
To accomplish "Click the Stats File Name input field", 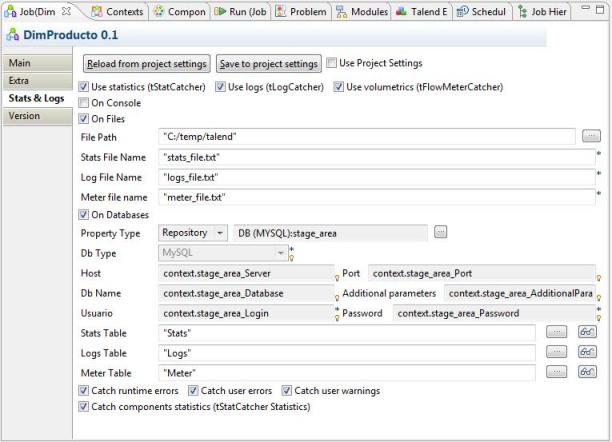I will (376, 157).
